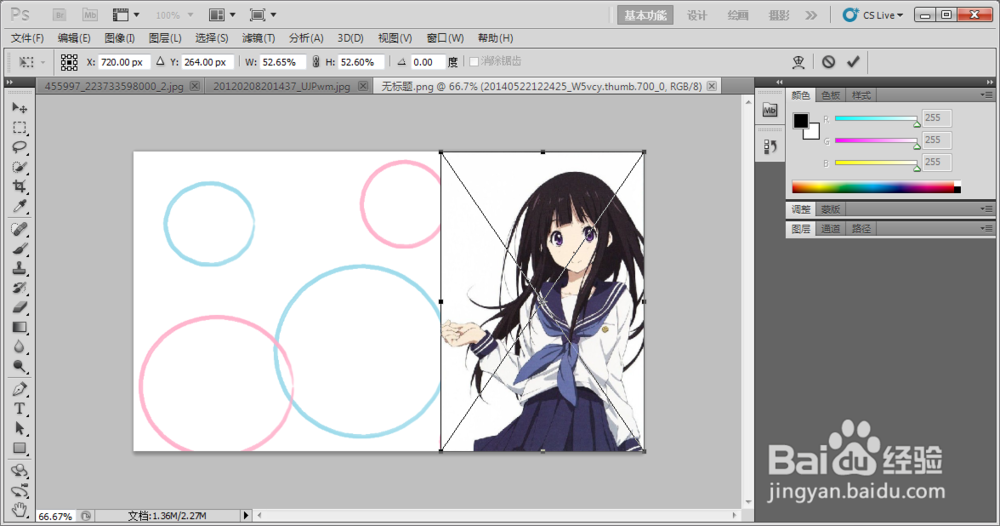Toggle relative positioning triangle for reference point

pos(159,62)
